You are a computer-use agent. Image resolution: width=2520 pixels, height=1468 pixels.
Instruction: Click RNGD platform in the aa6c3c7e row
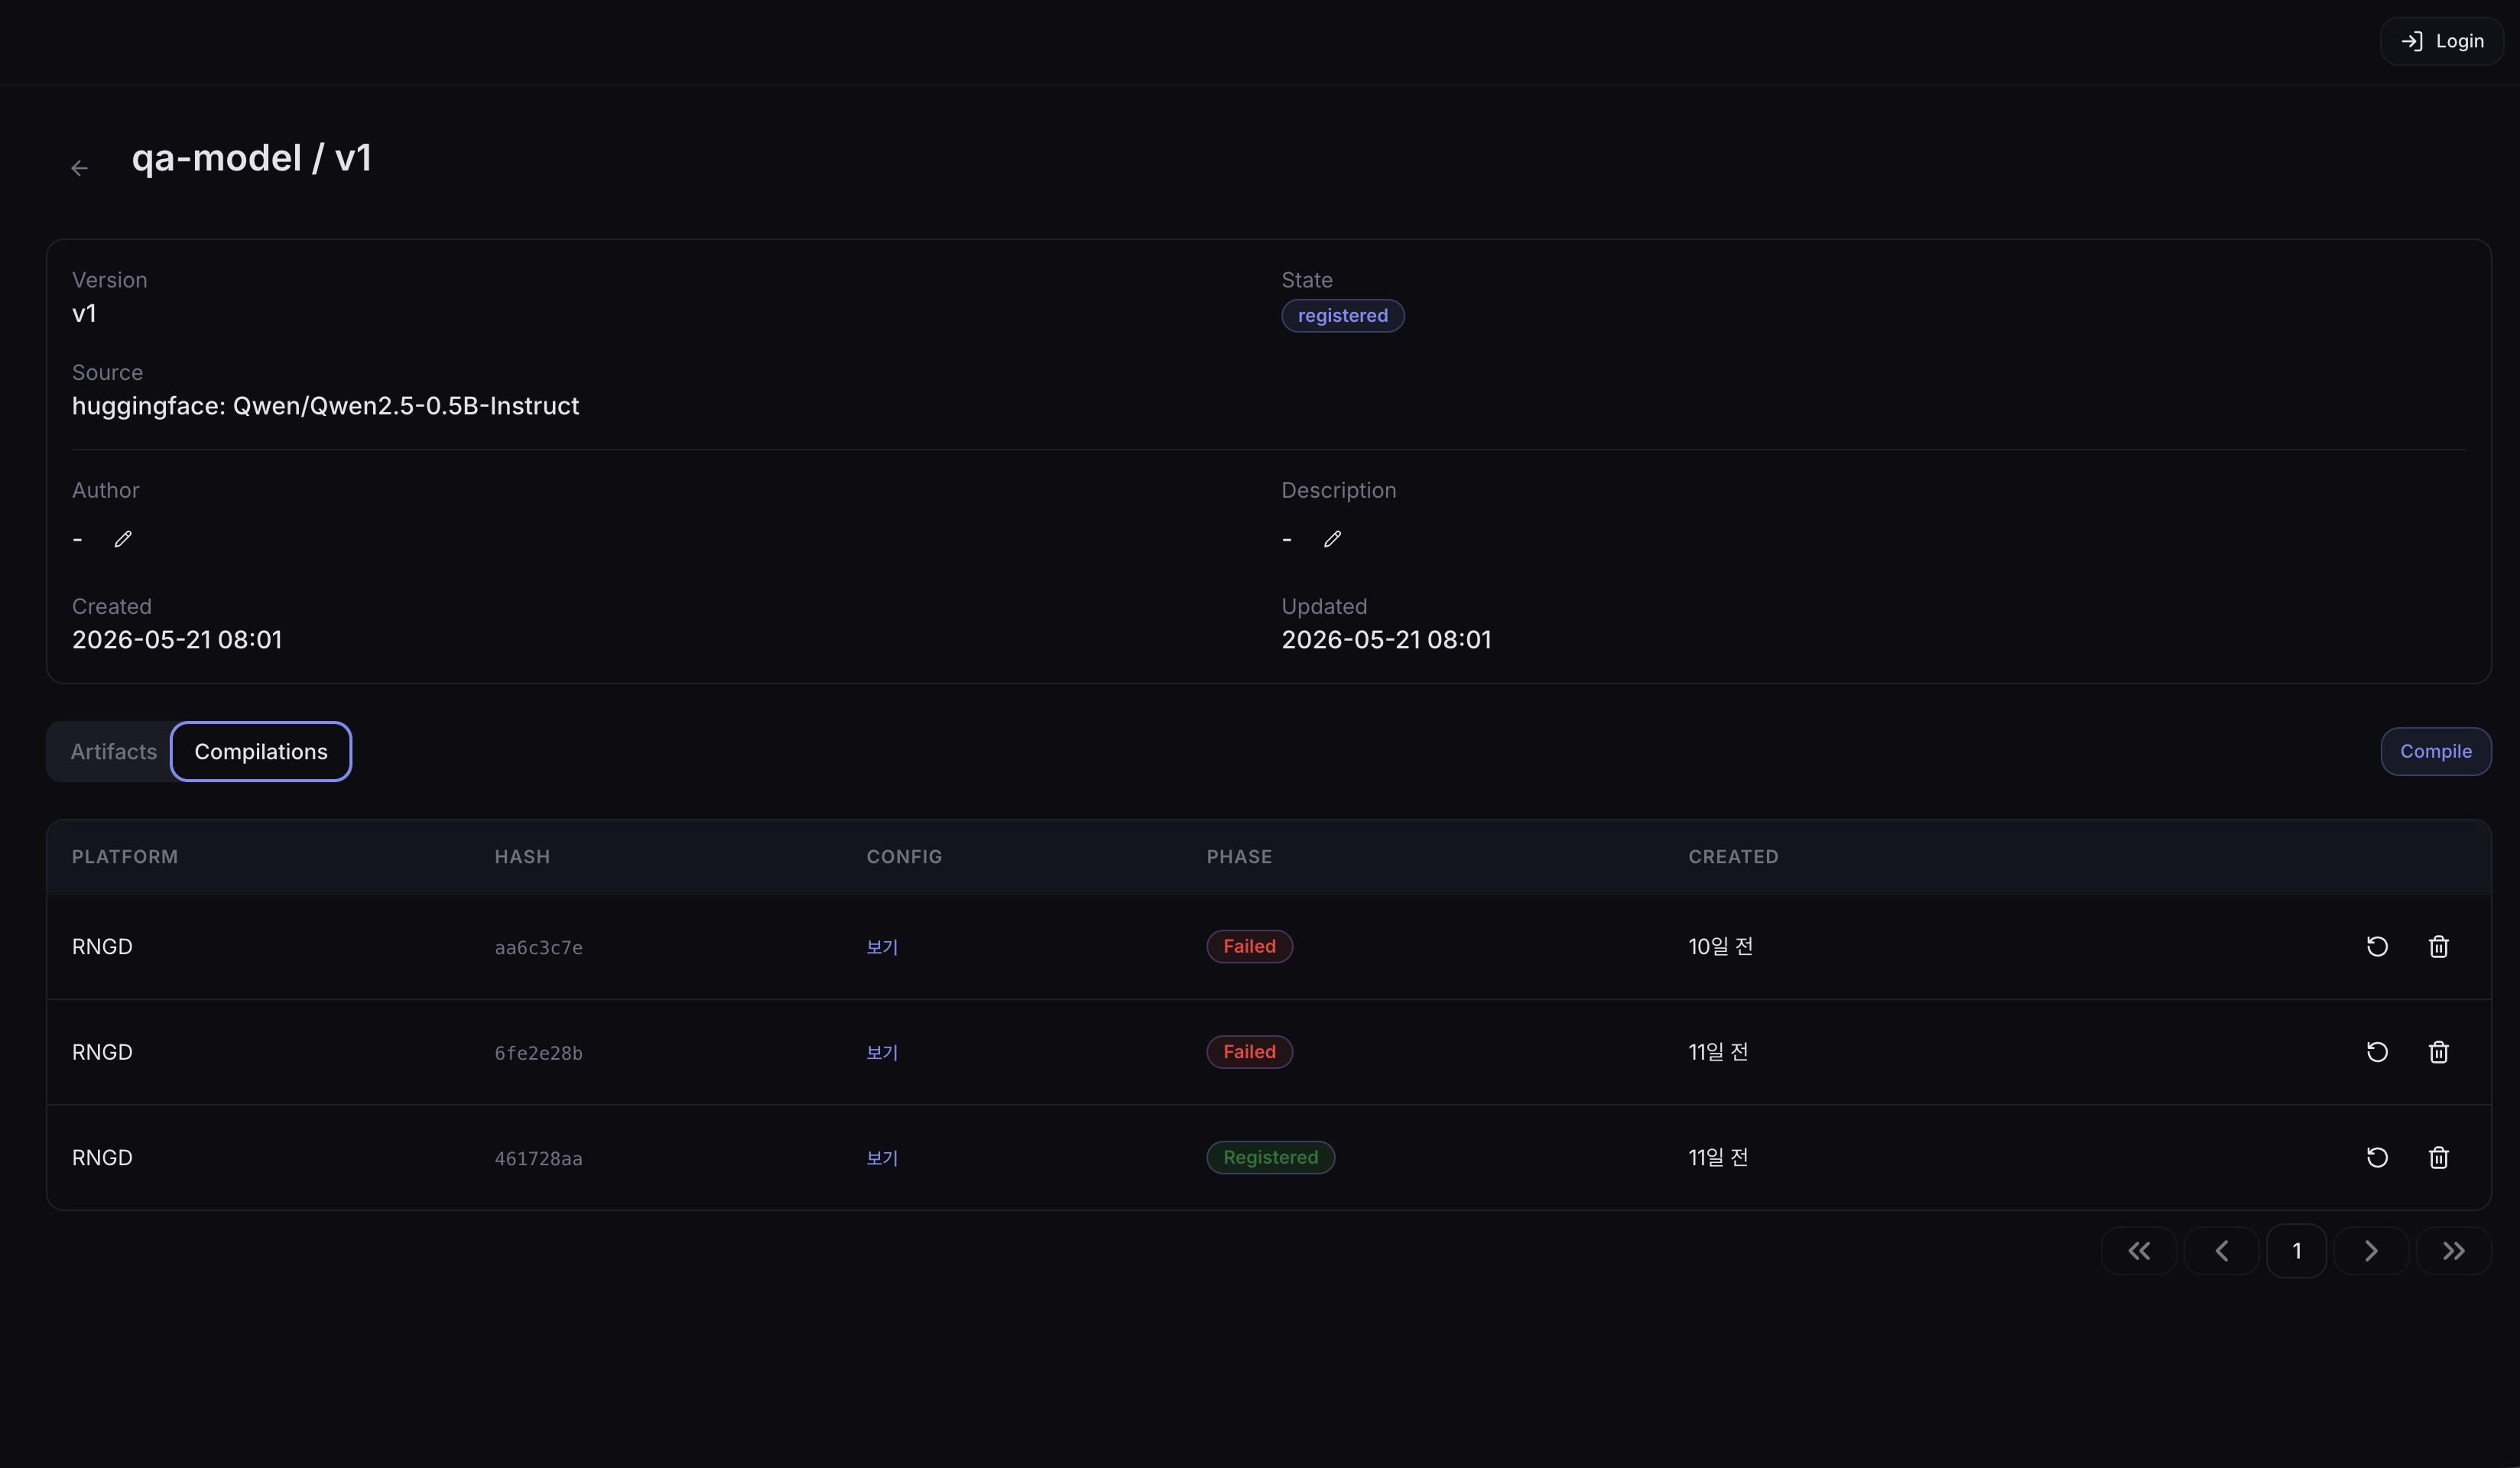click(x=102, y=946)
